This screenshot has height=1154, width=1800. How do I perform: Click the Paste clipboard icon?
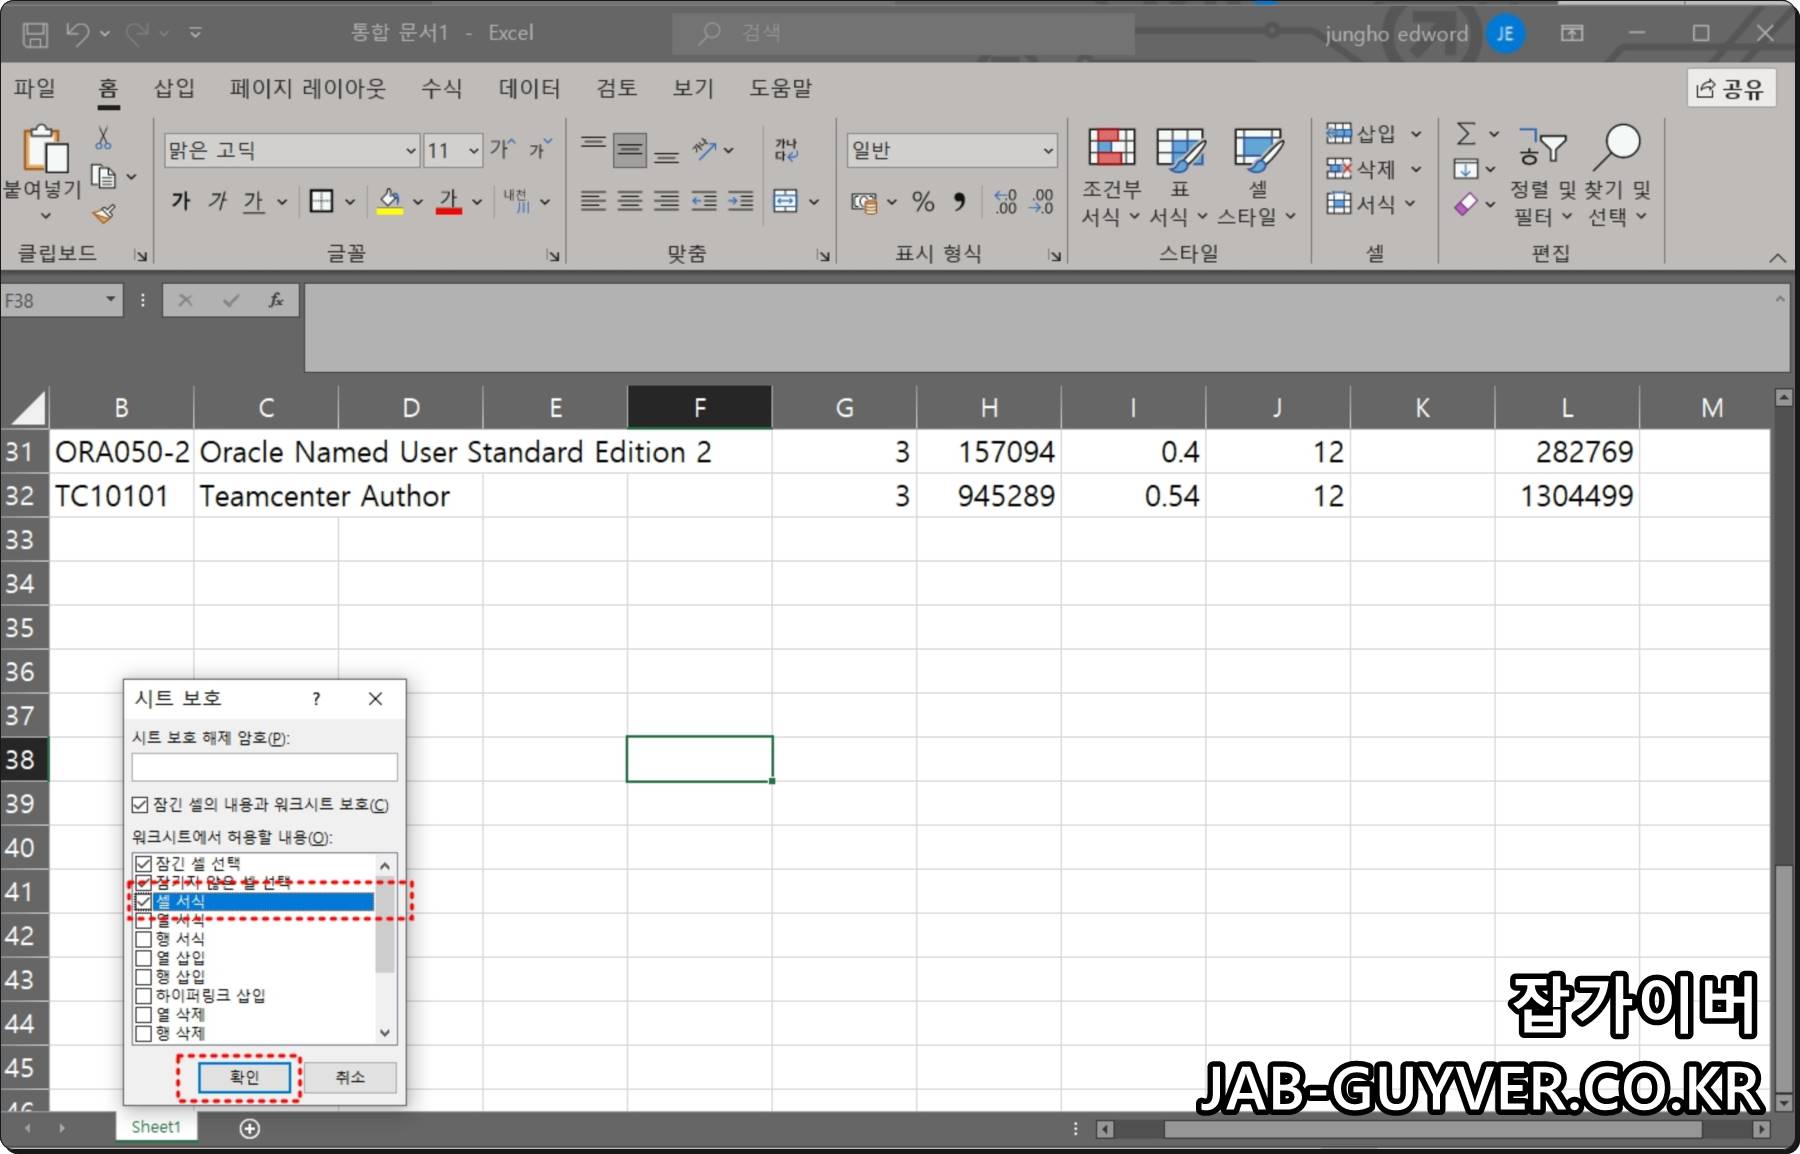pyautogui.click(x=45, y=150)
